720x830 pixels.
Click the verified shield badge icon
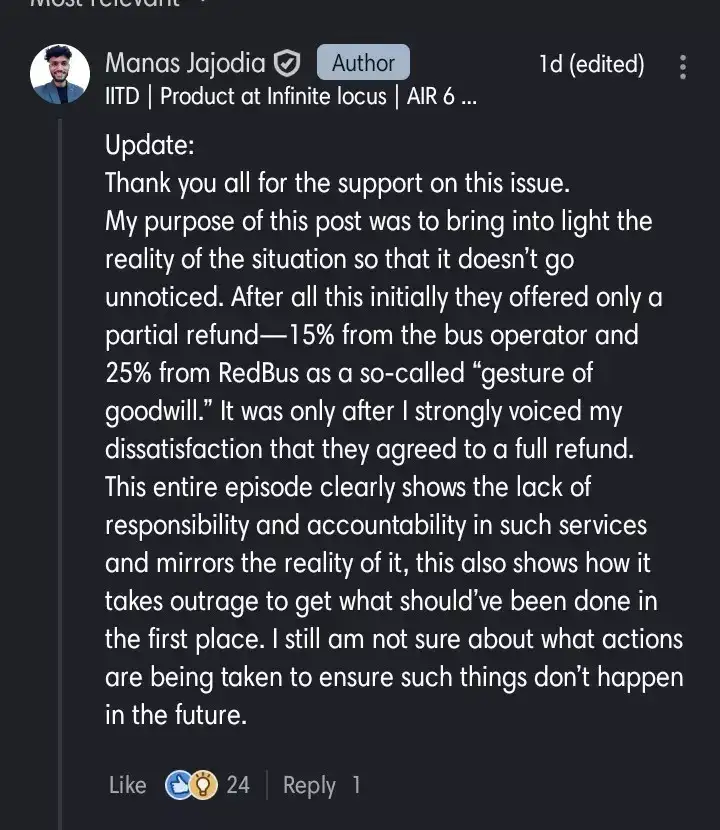(x=288, y=64)
